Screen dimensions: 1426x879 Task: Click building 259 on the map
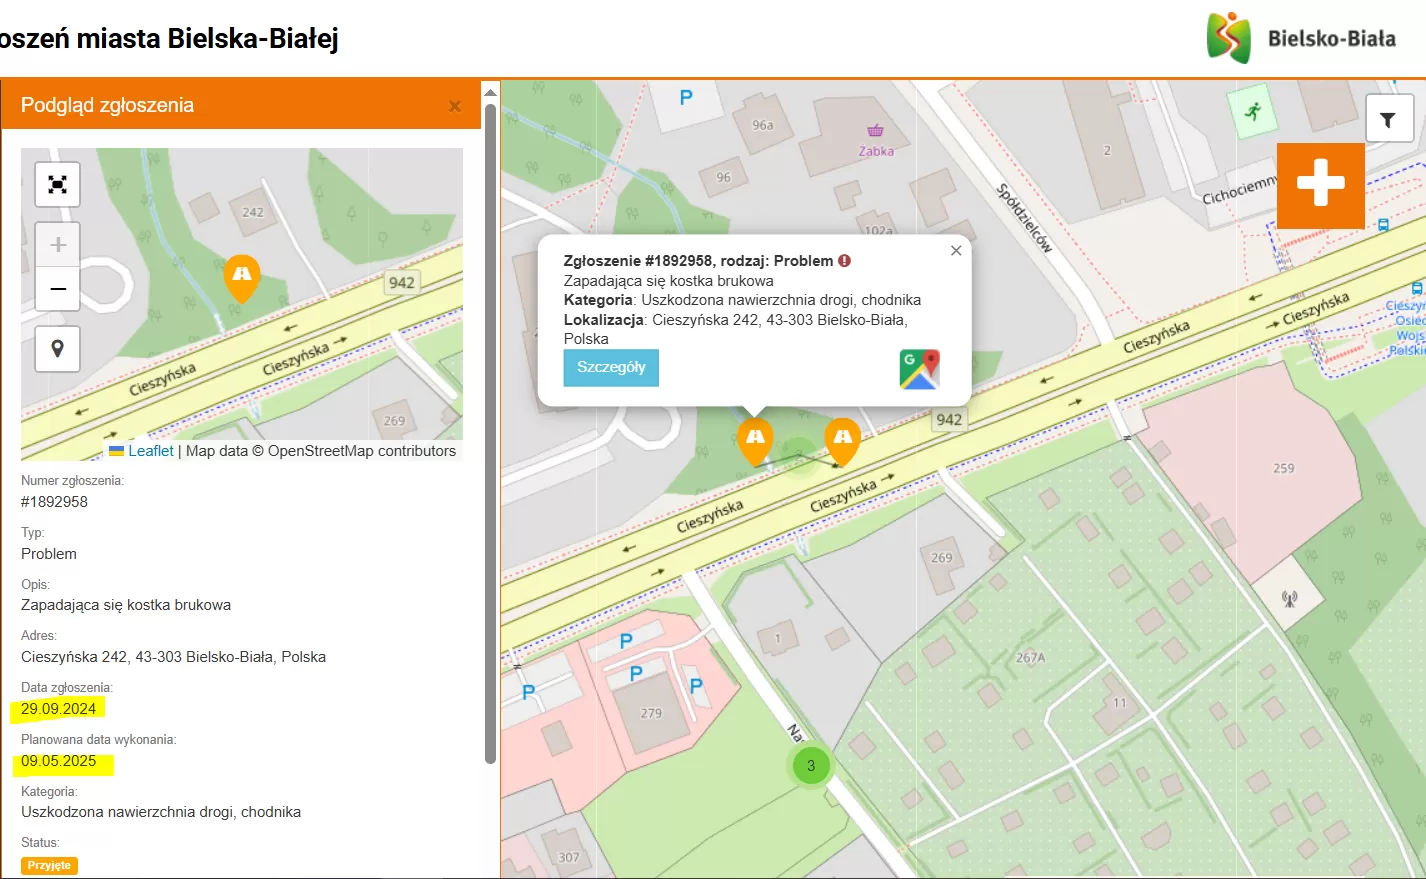[x=1284, y=468]
